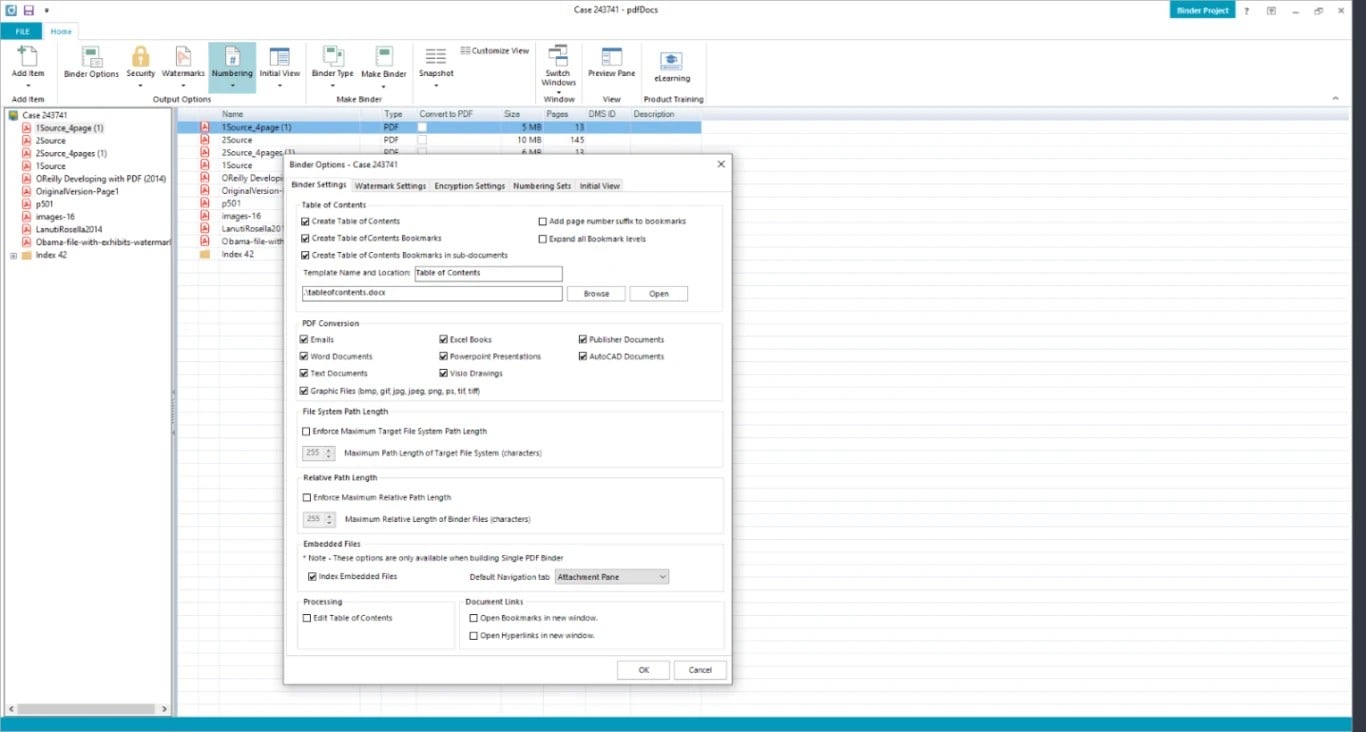This screenshot has height=732, width=1366.
Task: Click folder icon of Index 42 list row
Action: tap(205, 255)
